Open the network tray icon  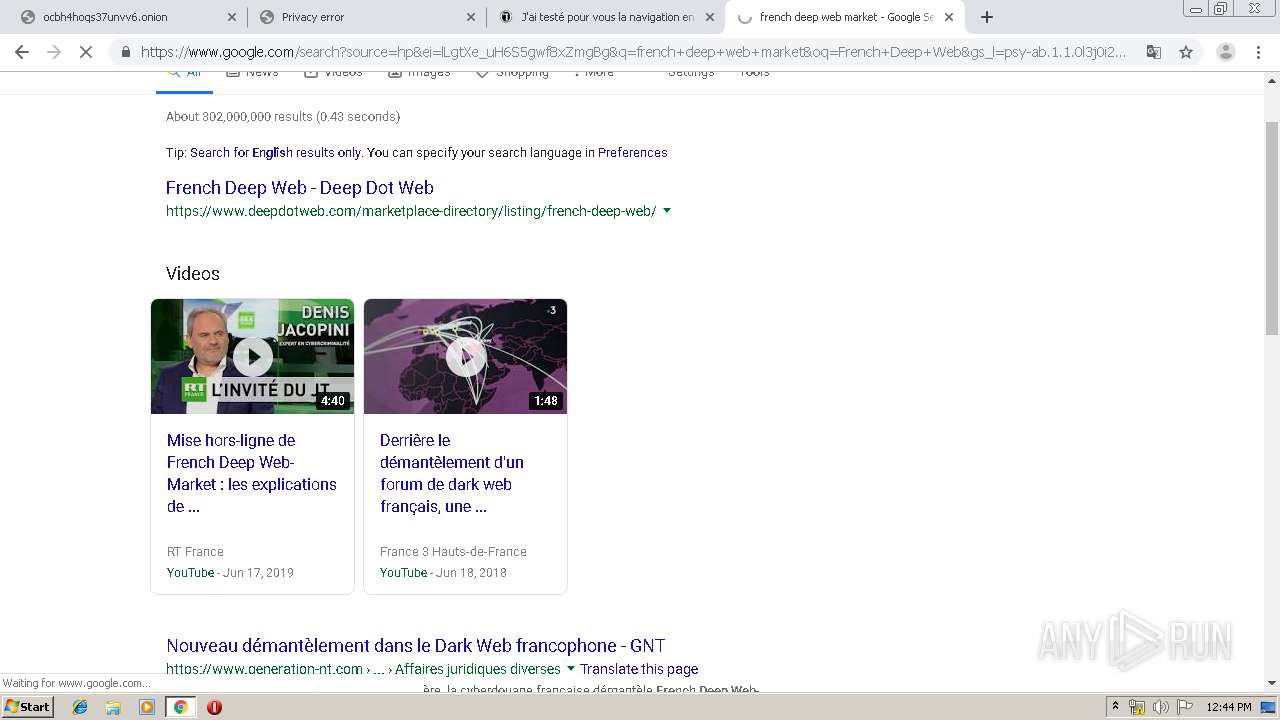(1136, 707)
